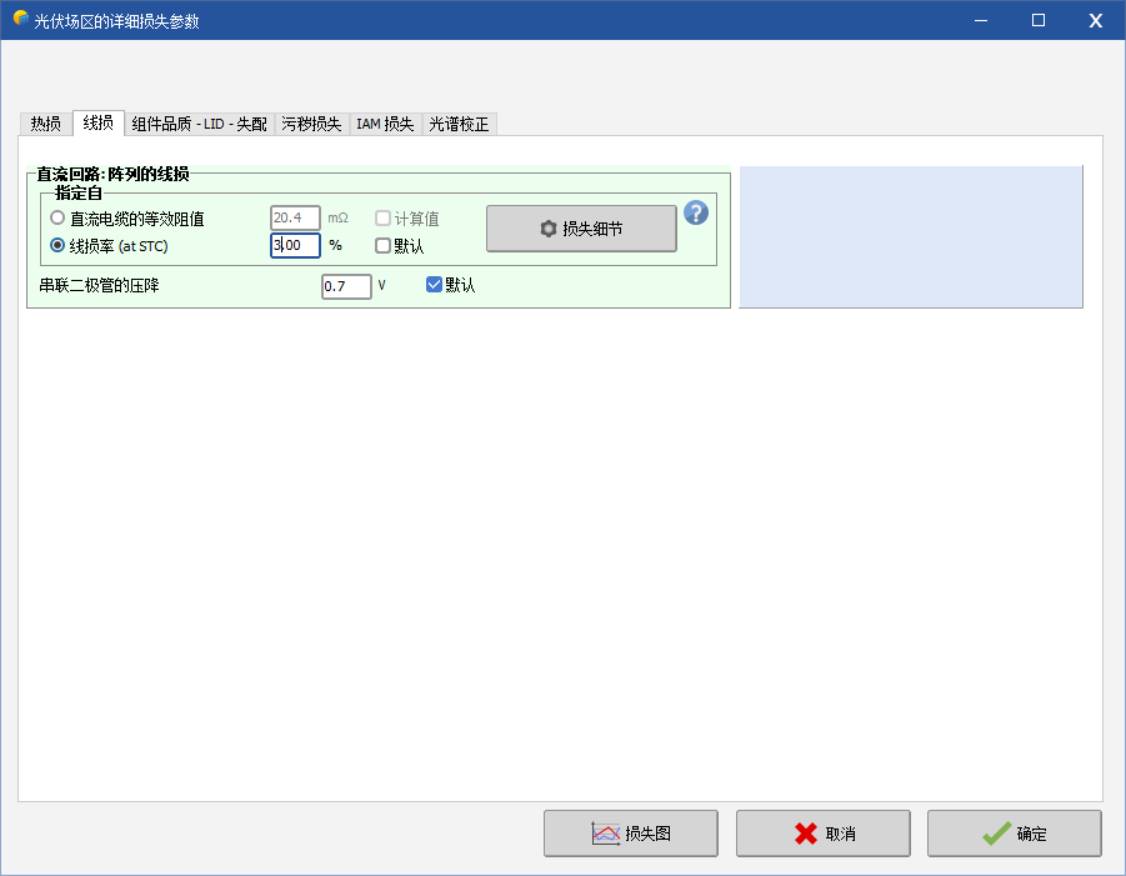Show the 损失图 loss diagram
The height and width of the screenshot is (876, 1126).
click(x=630, y=833)
